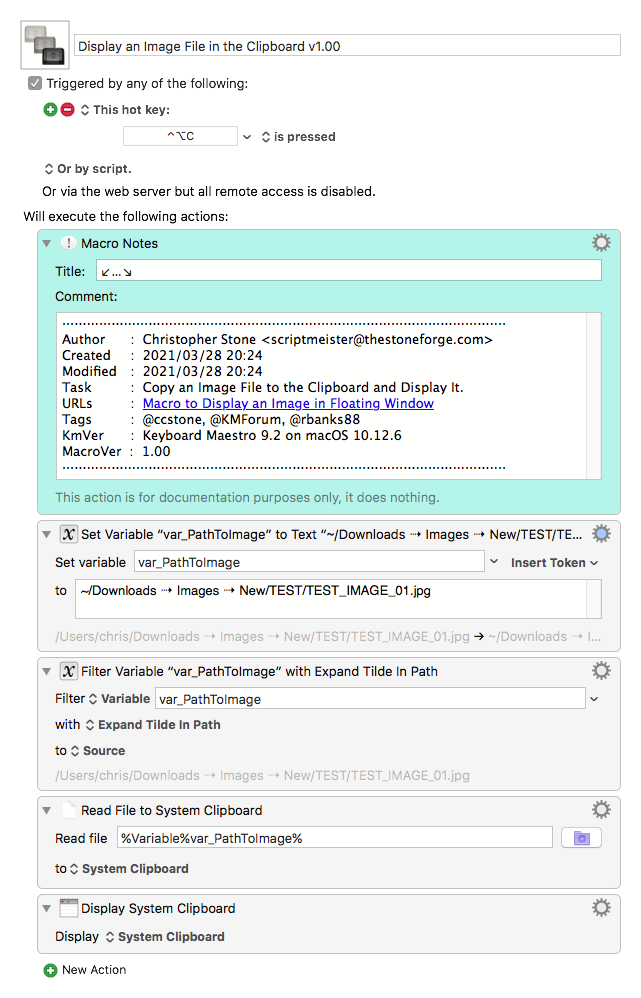Change Display 'System Clipboard' selector
The image size is (641, 998).
(165, 937)
